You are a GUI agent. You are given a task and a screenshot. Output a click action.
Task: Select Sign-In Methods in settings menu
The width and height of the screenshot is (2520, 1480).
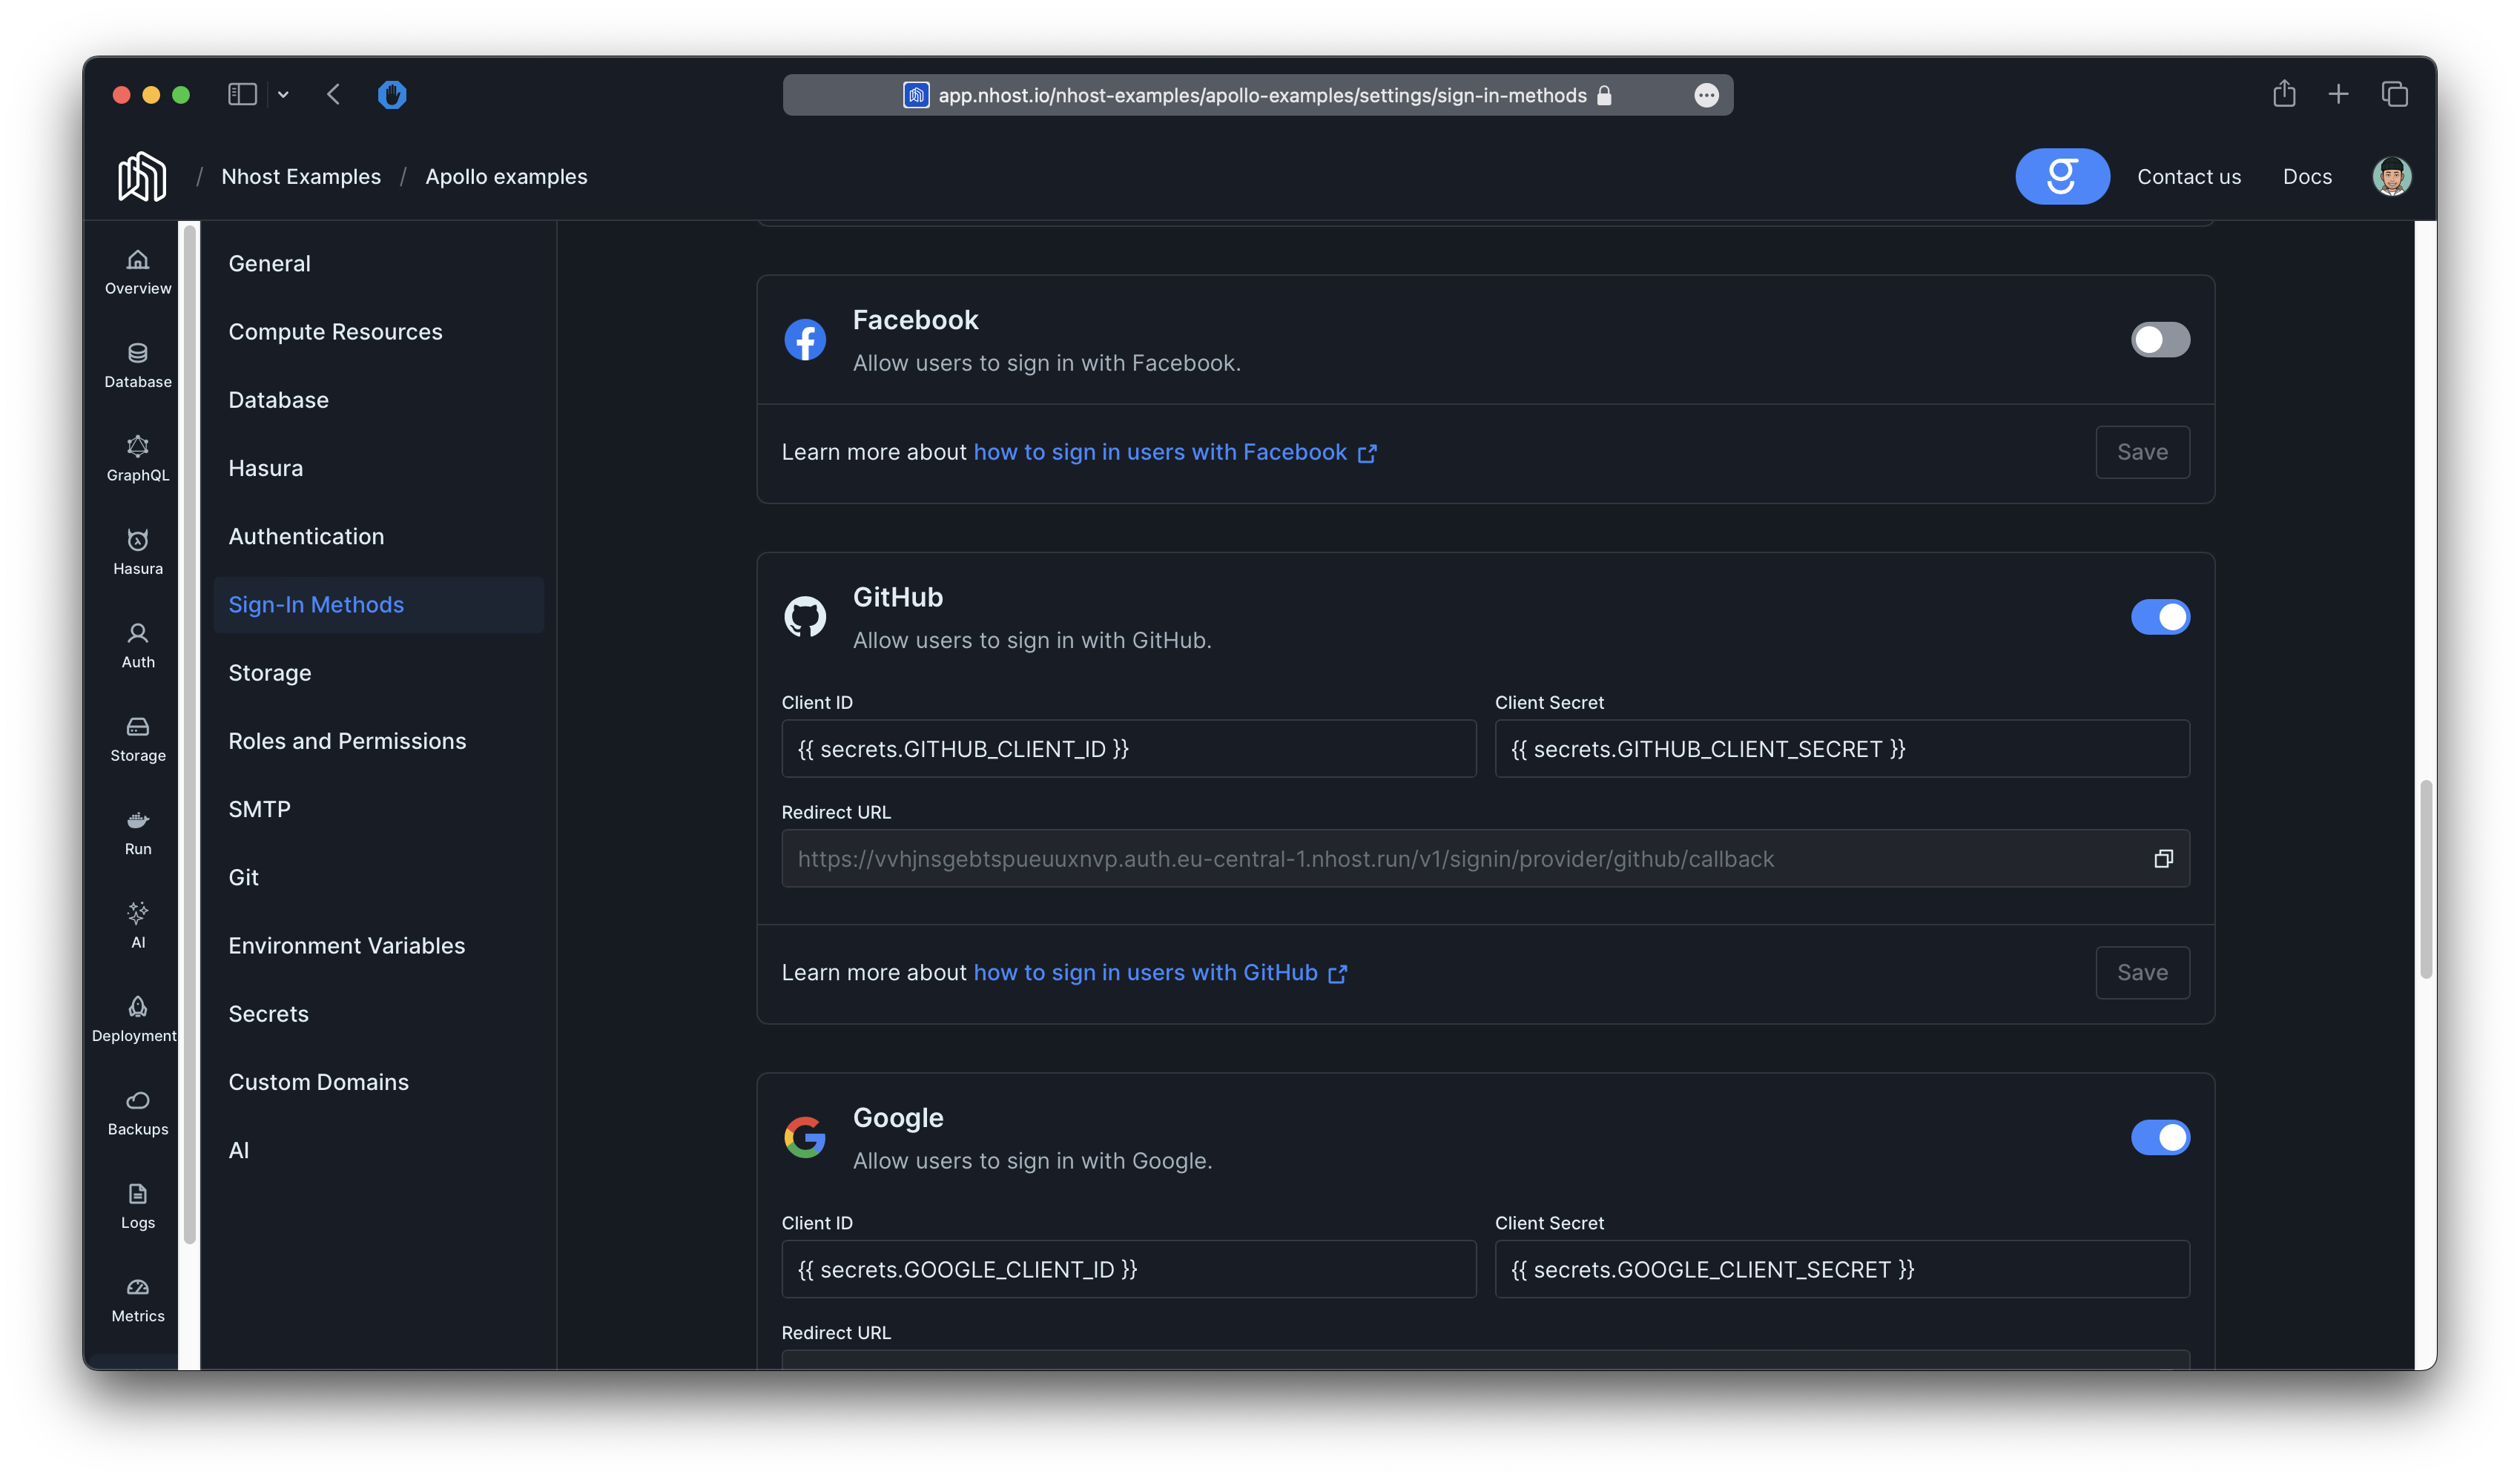pos(378,604)
